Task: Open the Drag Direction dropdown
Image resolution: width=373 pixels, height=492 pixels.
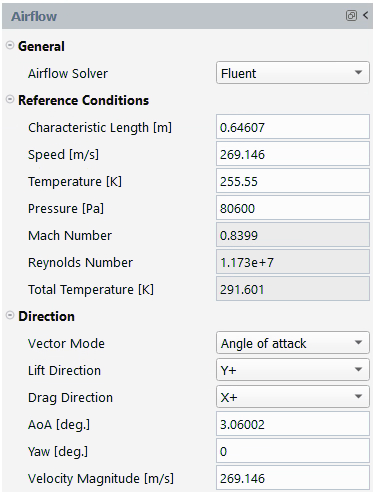Action: [x=293, y=397]
